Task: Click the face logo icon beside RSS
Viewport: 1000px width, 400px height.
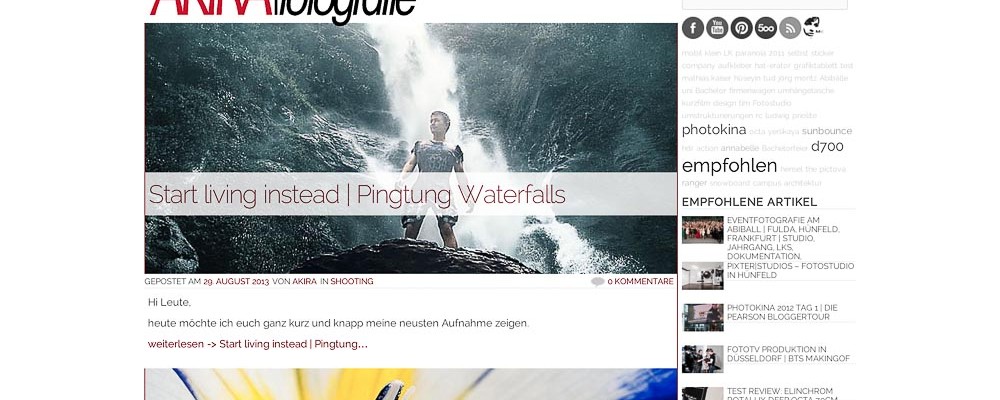Action: pyautogui.click(x=812, y=27)
